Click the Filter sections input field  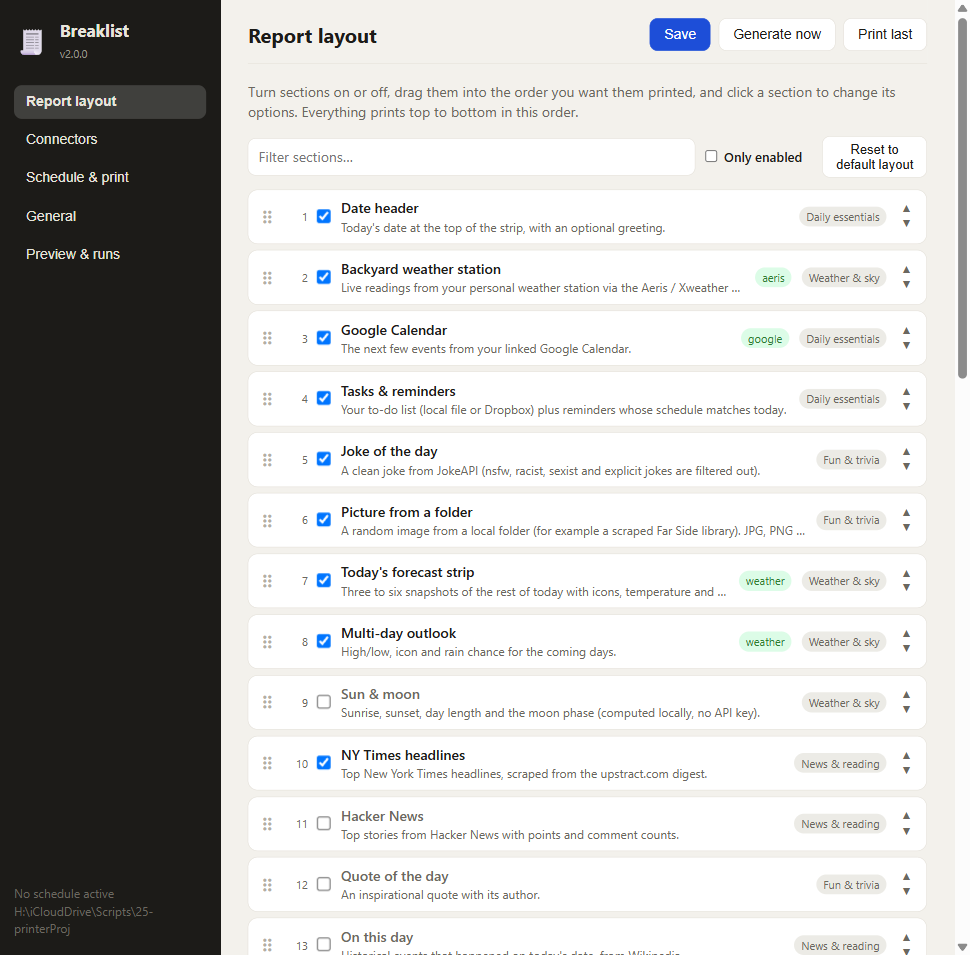[471, 157]
